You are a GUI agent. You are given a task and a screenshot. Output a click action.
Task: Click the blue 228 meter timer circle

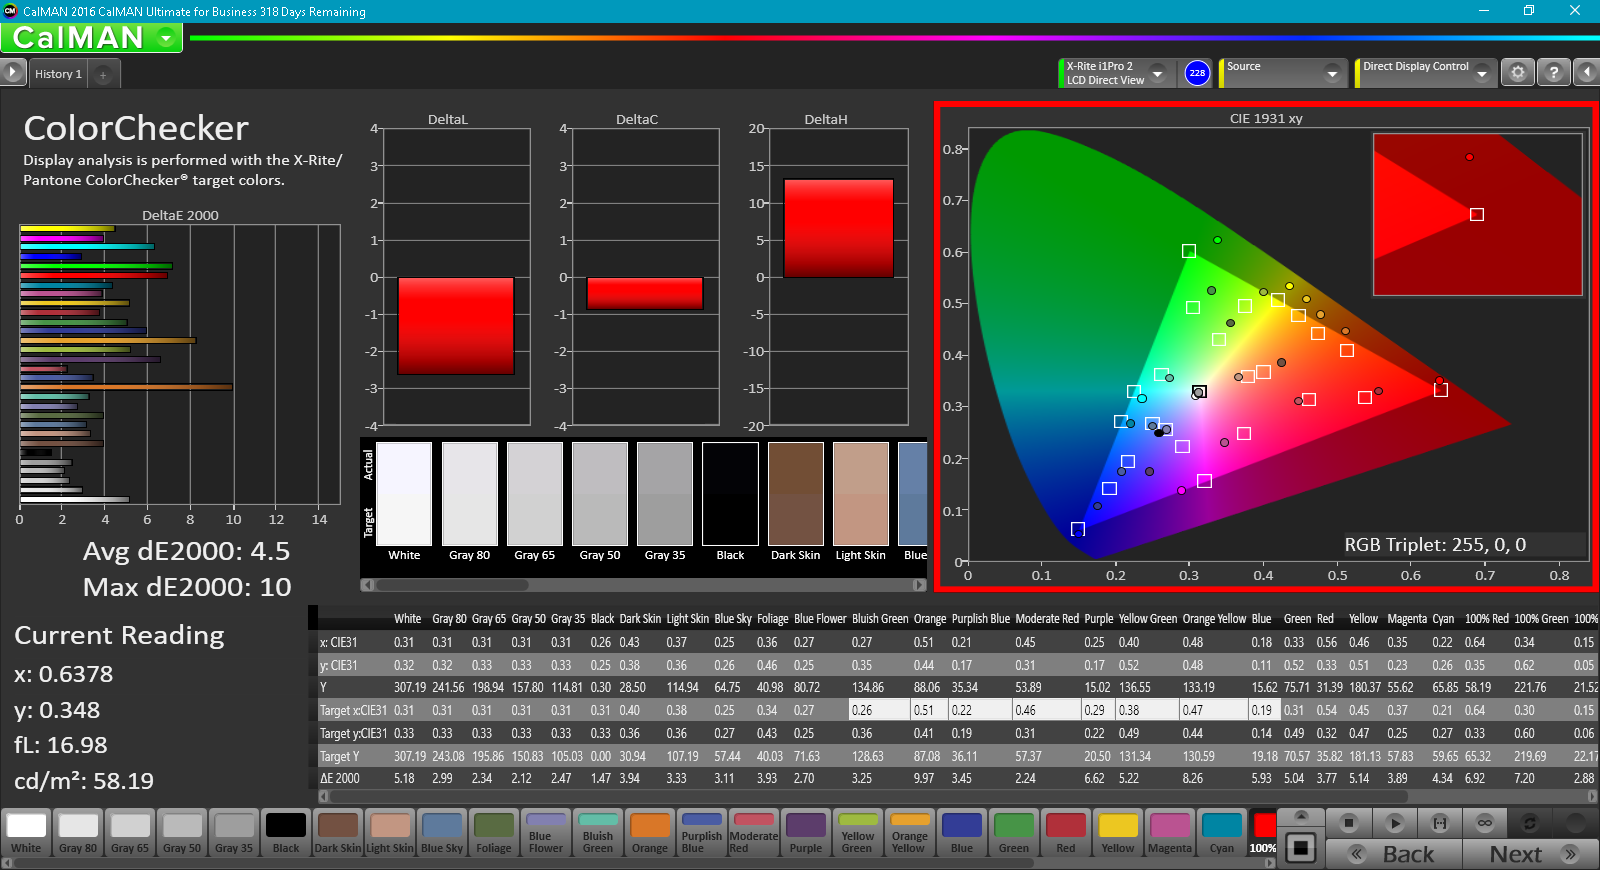point(1197,73)
